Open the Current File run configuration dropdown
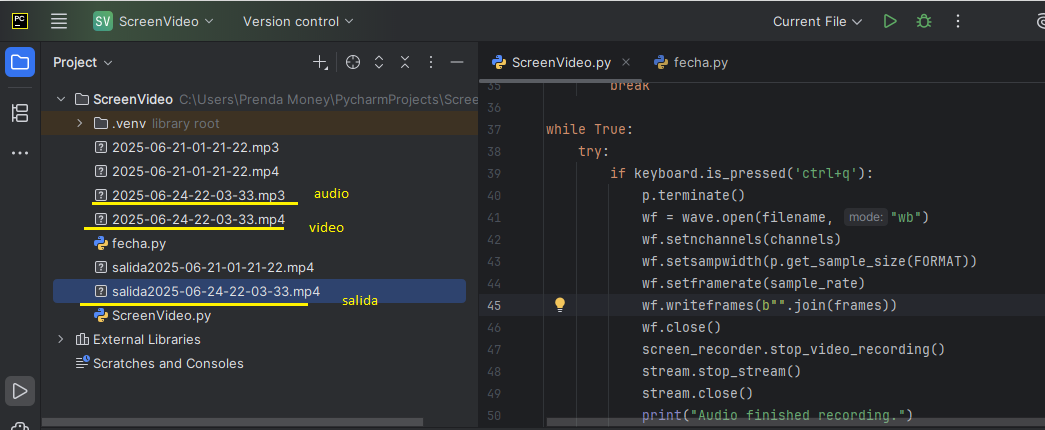Image resolution: width=1045 pixels, height=430 pixels. [x=817, y=21]
